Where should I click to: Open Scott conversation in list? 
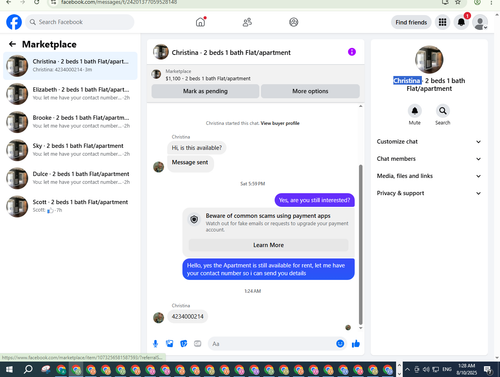point(70,206)
